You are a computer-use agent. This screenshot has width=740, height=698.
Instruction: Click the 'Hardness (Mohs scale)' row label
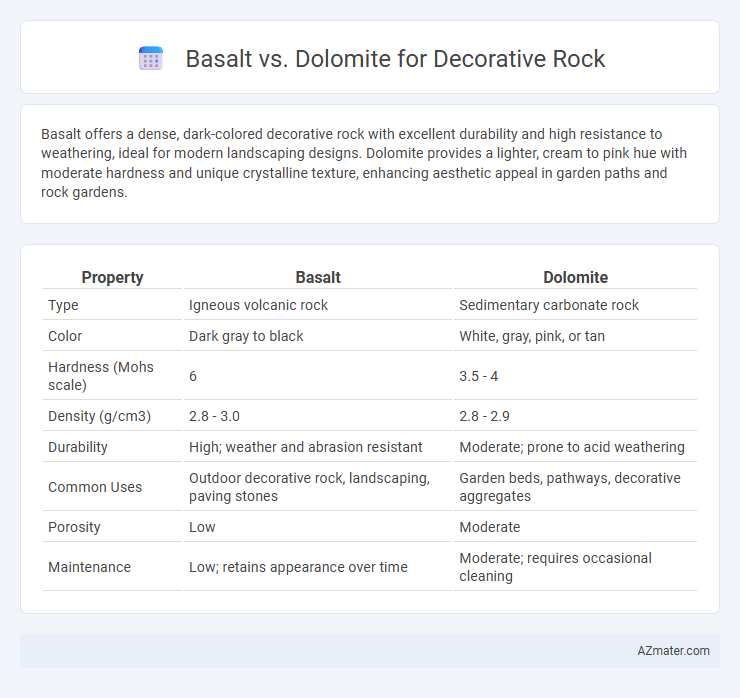101,376
